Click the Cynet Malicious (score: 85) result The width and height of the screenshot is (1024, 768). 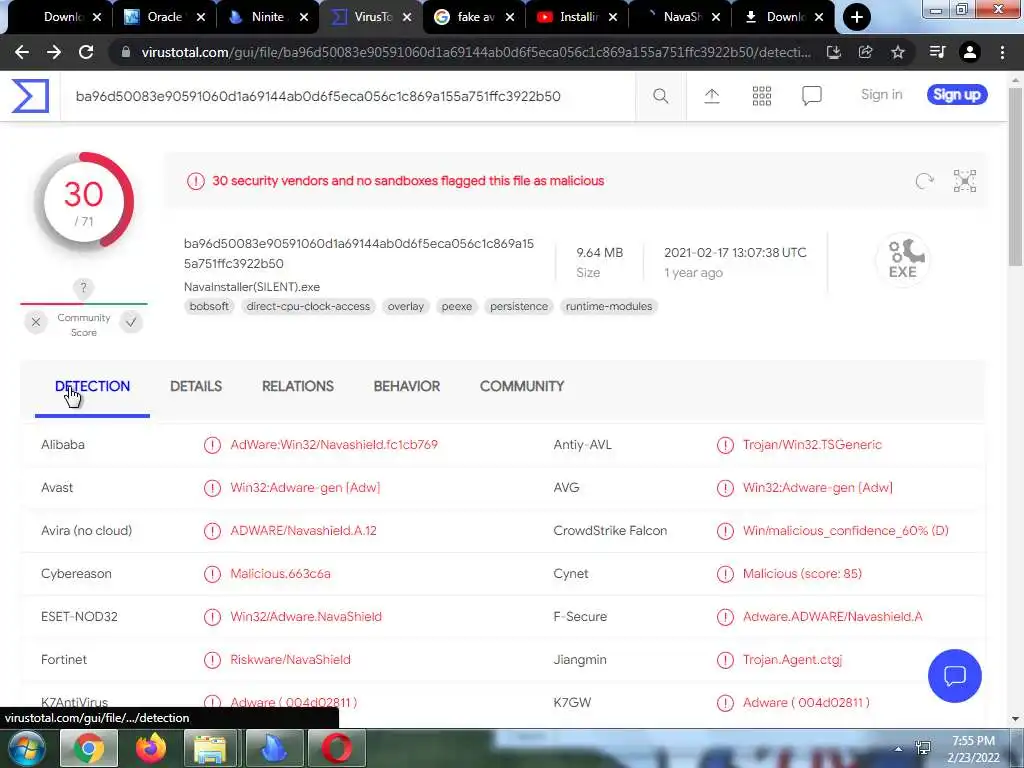pyautogui.click(x=802, y=573)
